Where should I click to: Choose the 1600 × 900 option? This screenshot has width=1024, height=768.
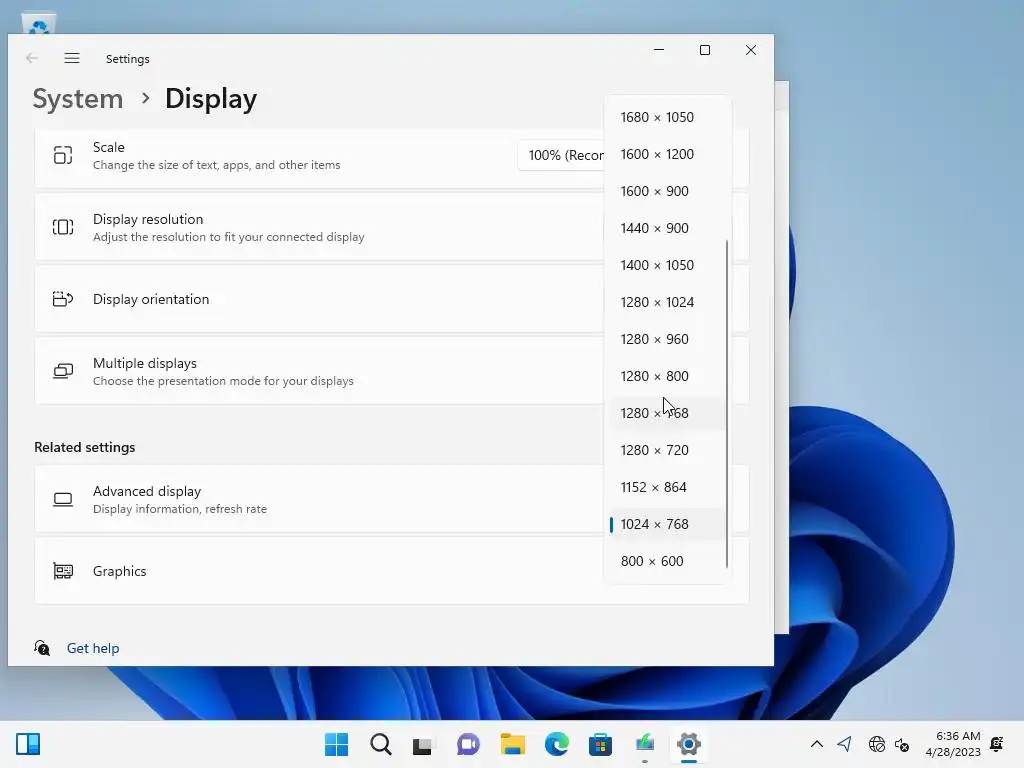tap(666, 191)
